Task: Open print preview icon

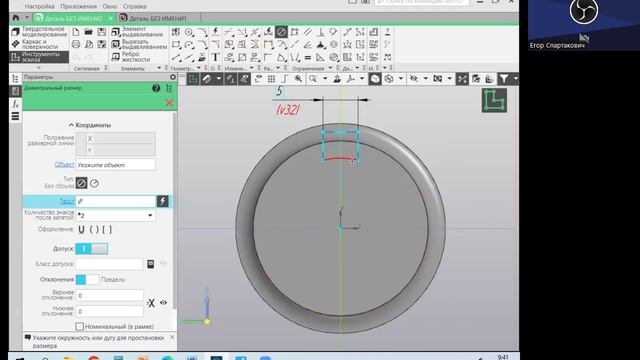Action: coord(89,44)
